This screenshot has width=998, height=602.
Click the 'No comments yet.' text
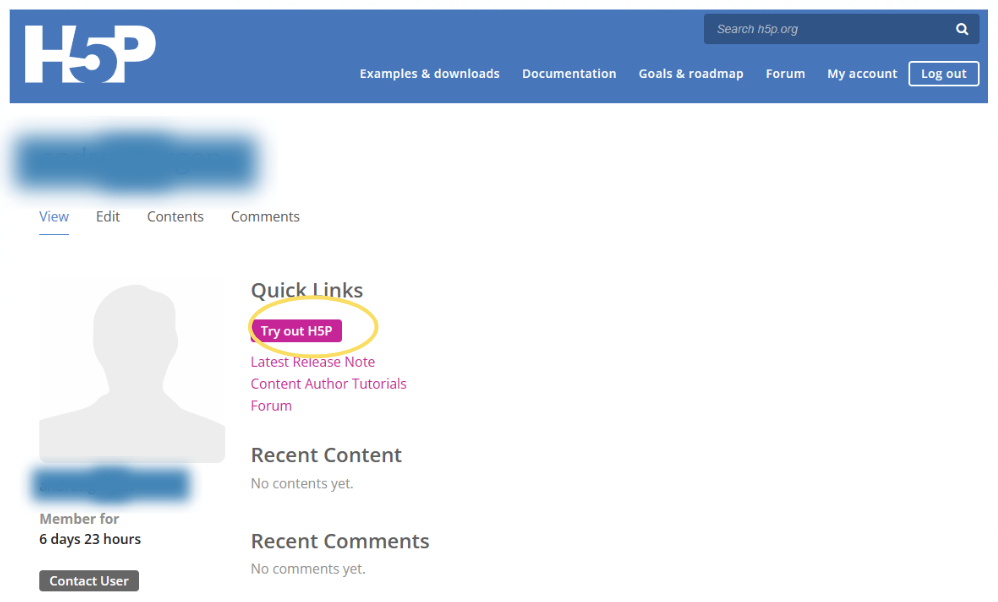[x=308, y=569]
